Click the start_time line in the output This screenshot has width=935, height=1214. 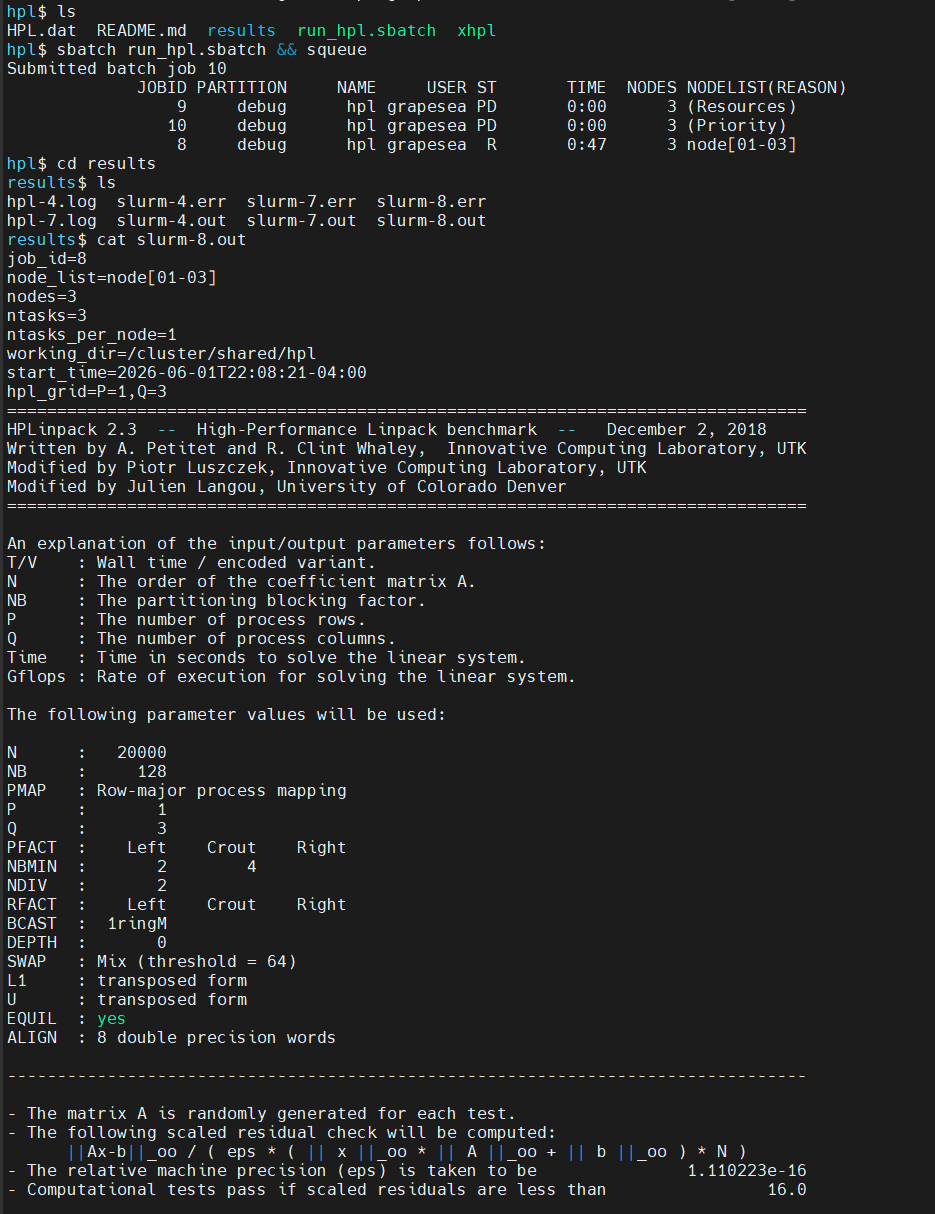[187, 373]
